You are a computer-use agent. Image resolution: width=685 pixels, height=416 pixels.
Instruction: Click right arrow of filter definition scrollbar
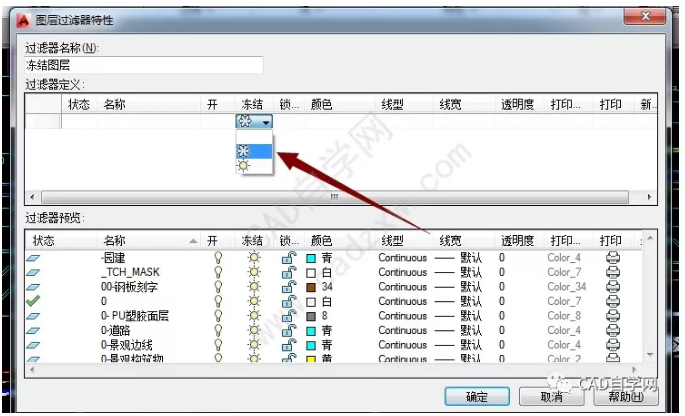click(650, 197)
